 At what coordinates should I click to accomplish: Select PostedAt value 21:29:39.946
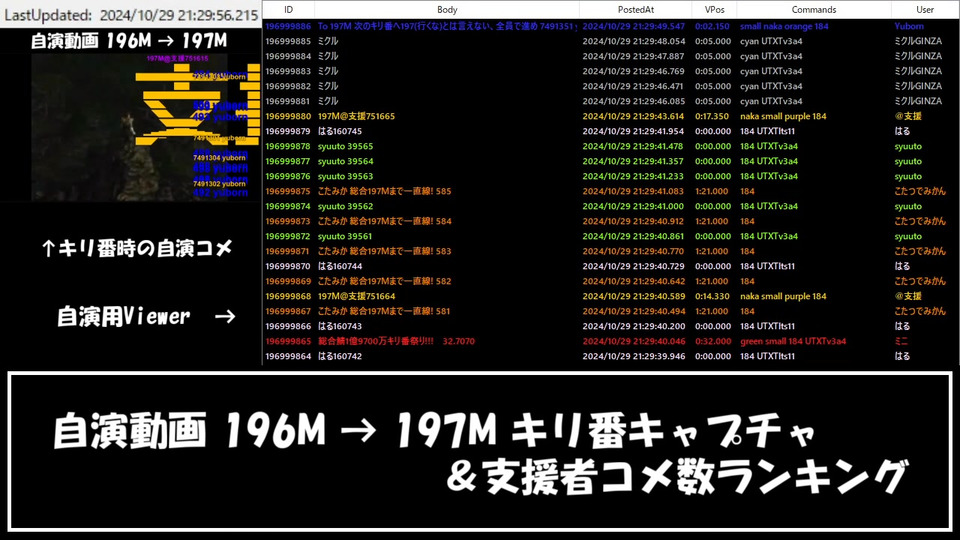(x=634, y=356)
